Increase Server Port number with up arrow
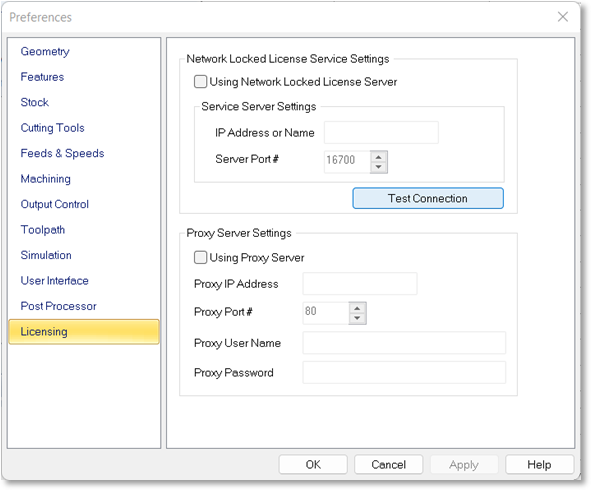The image size is (591, 490). pos(378,156)
